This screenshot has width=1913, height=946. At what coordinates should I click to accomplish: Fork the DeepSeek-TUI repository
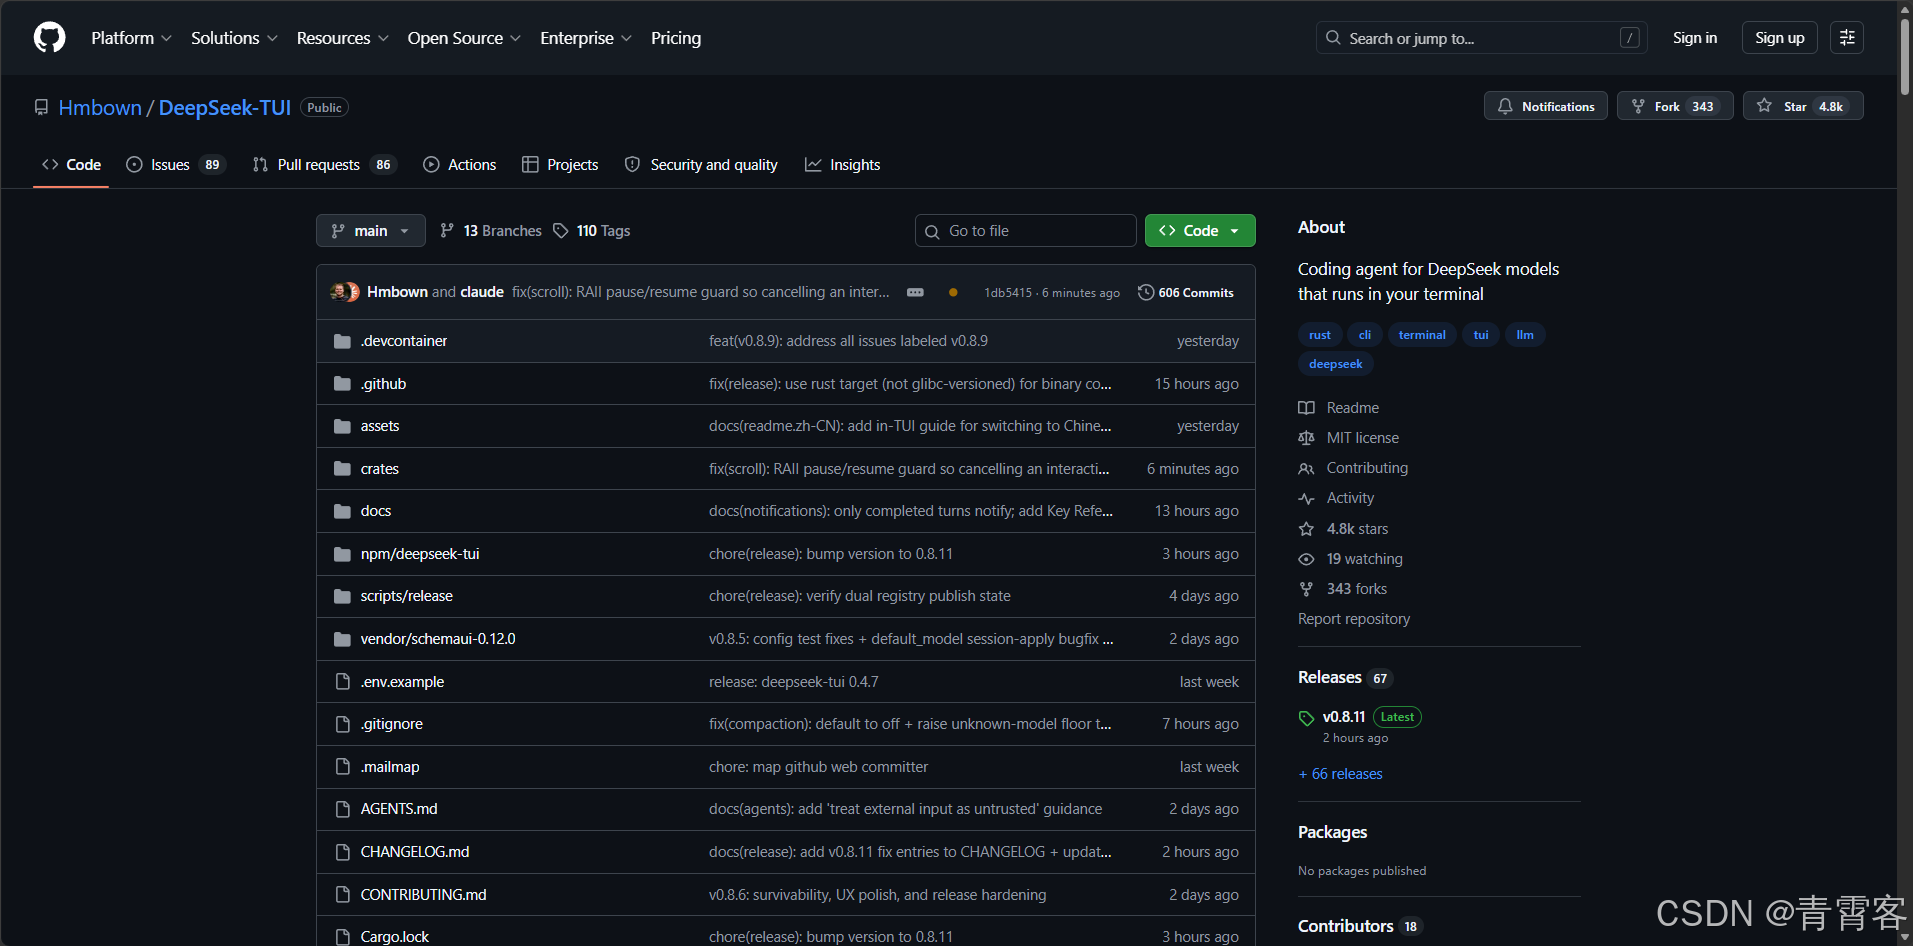(x=1675, y=106)
